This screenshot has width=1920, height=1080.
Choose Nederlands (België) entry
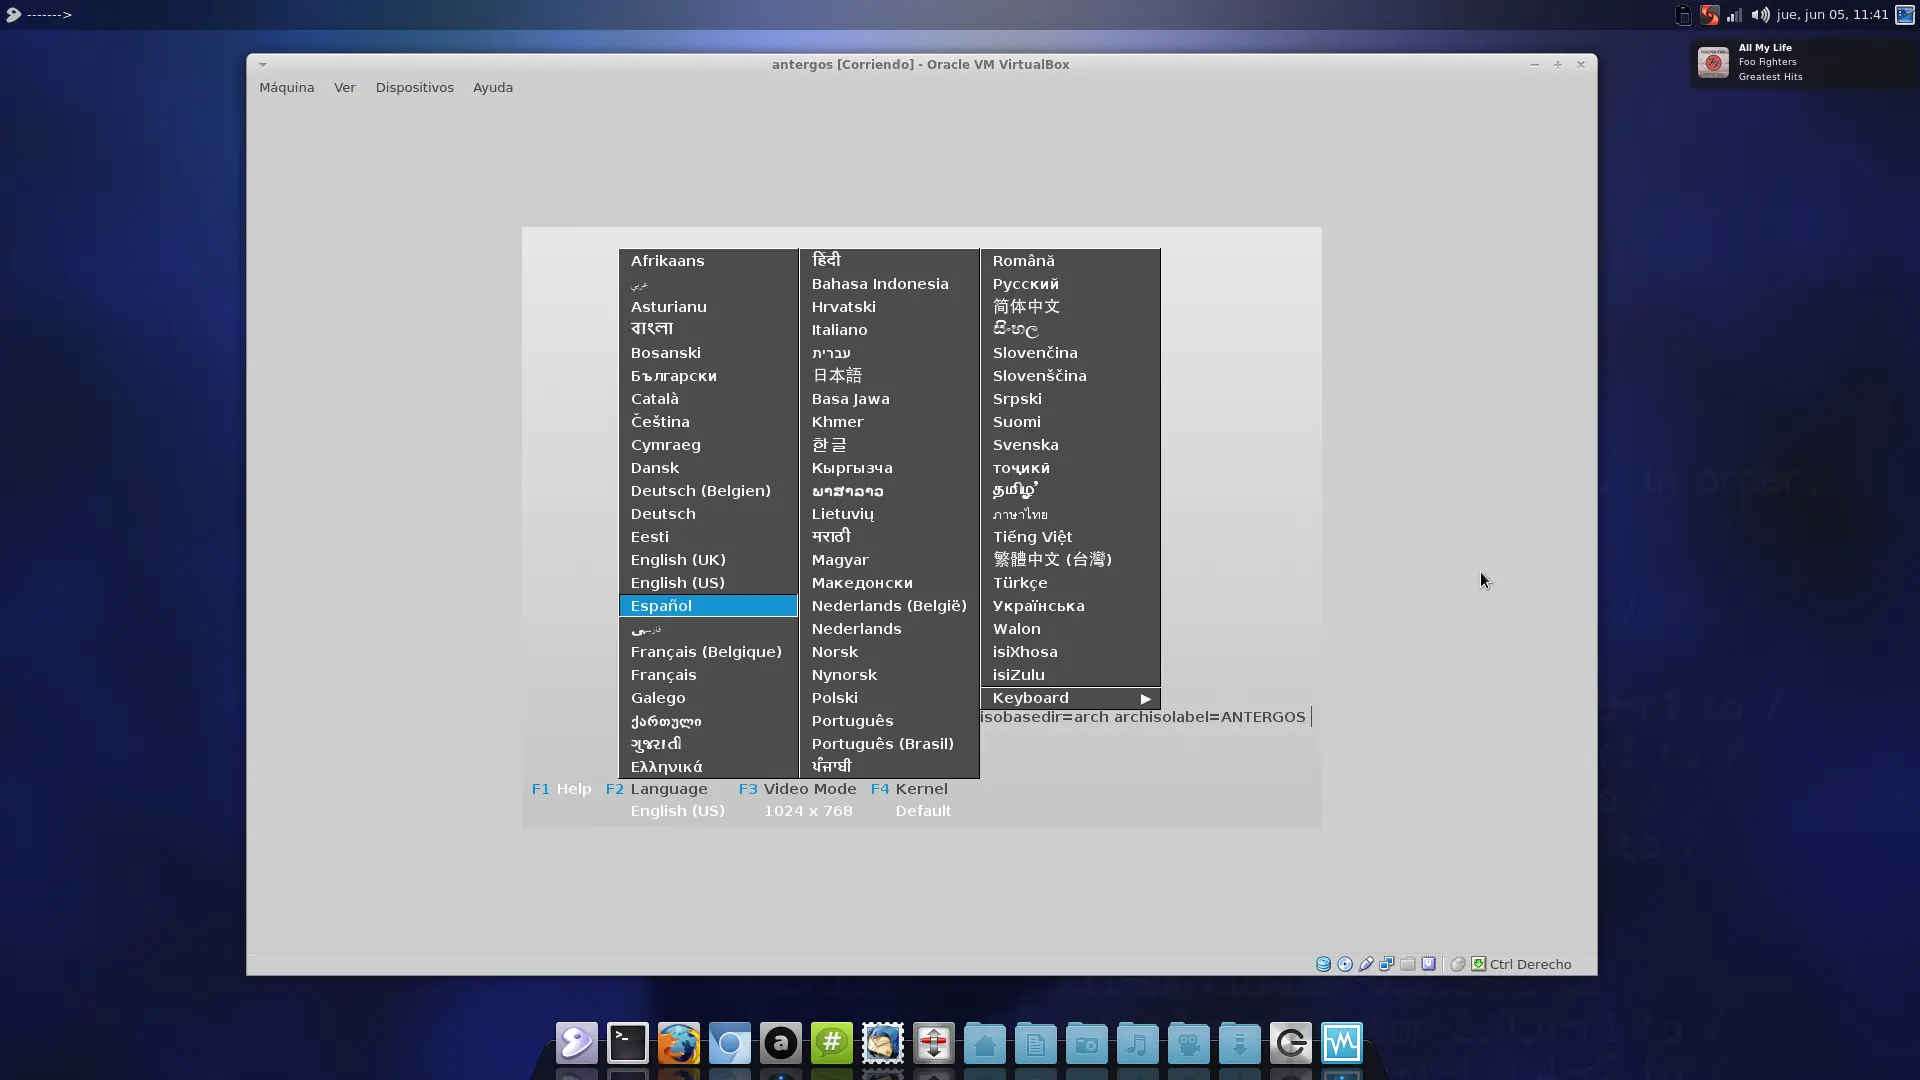click(889, 606)
